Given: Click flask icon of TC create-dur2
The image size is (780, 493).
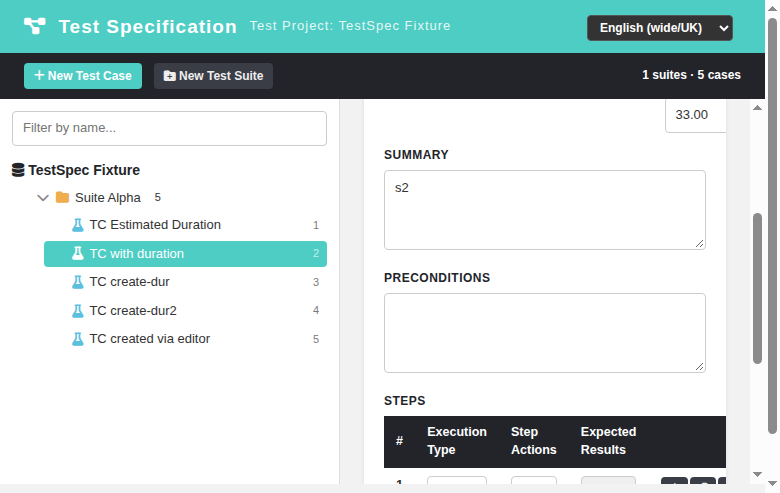Looking at the screenshot, I should (x=78, y=311).
